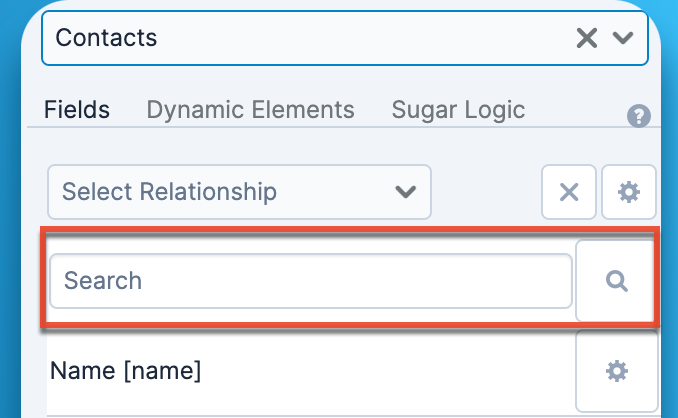Open relationship settings gear button
678x418 pixels.
click(x=629, y=192)
